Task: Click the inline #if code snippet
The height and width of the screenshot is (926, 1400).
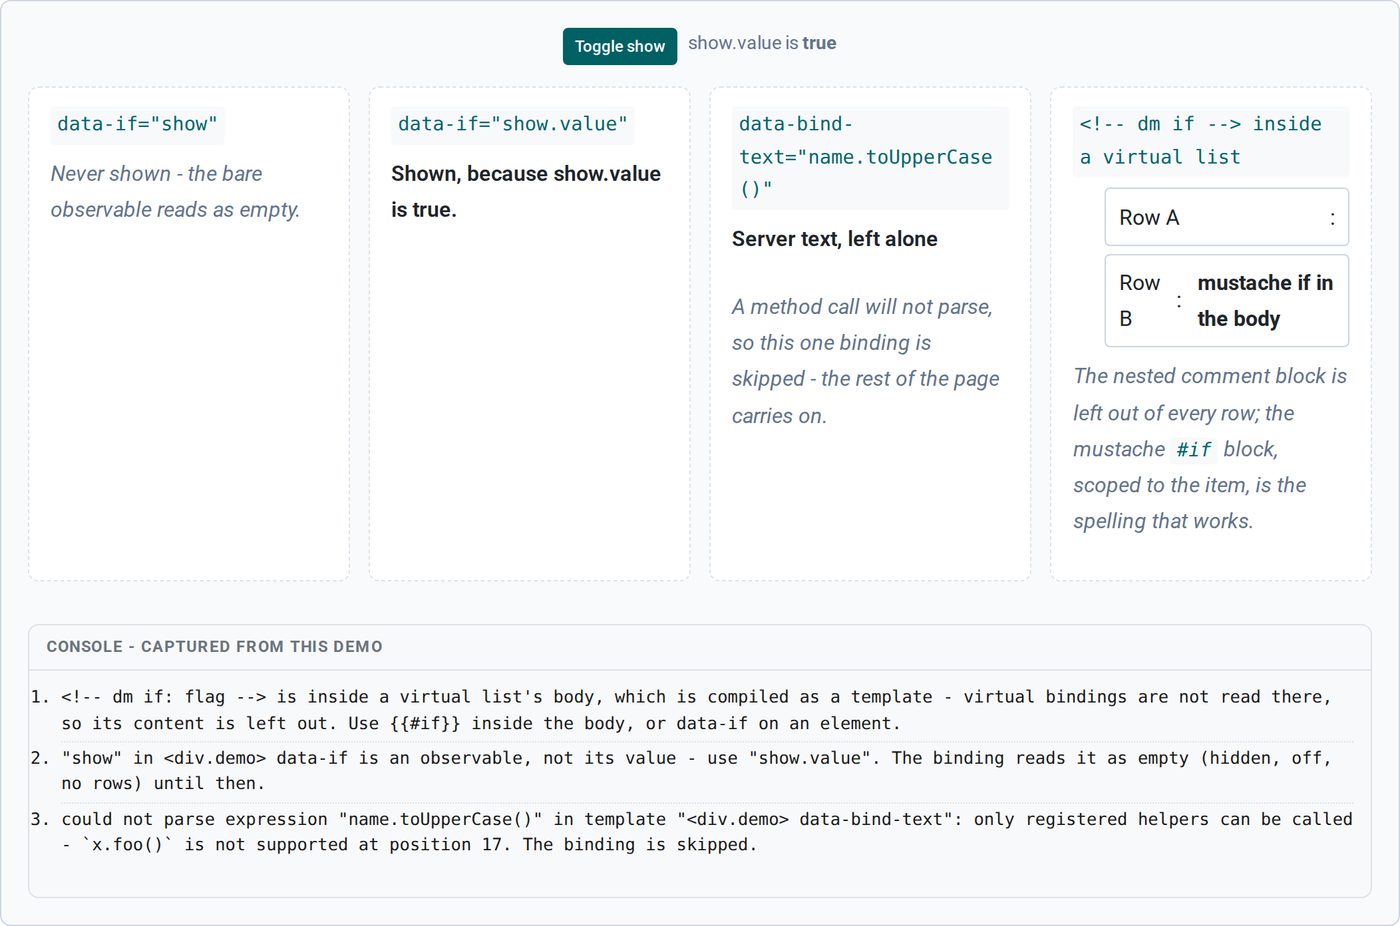Action: point(1194,450)
